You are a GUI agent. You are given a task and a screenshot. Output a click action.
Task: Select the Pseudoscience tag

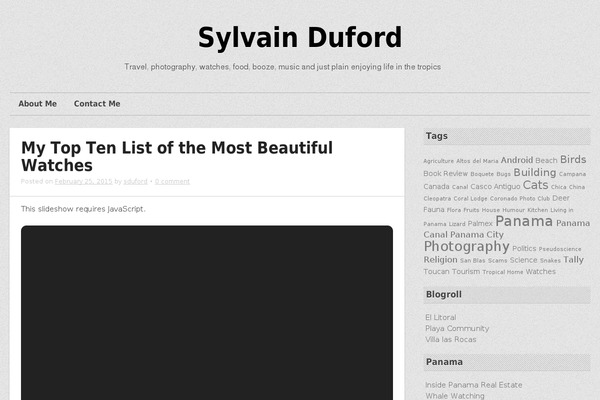(x=560, y=249)
